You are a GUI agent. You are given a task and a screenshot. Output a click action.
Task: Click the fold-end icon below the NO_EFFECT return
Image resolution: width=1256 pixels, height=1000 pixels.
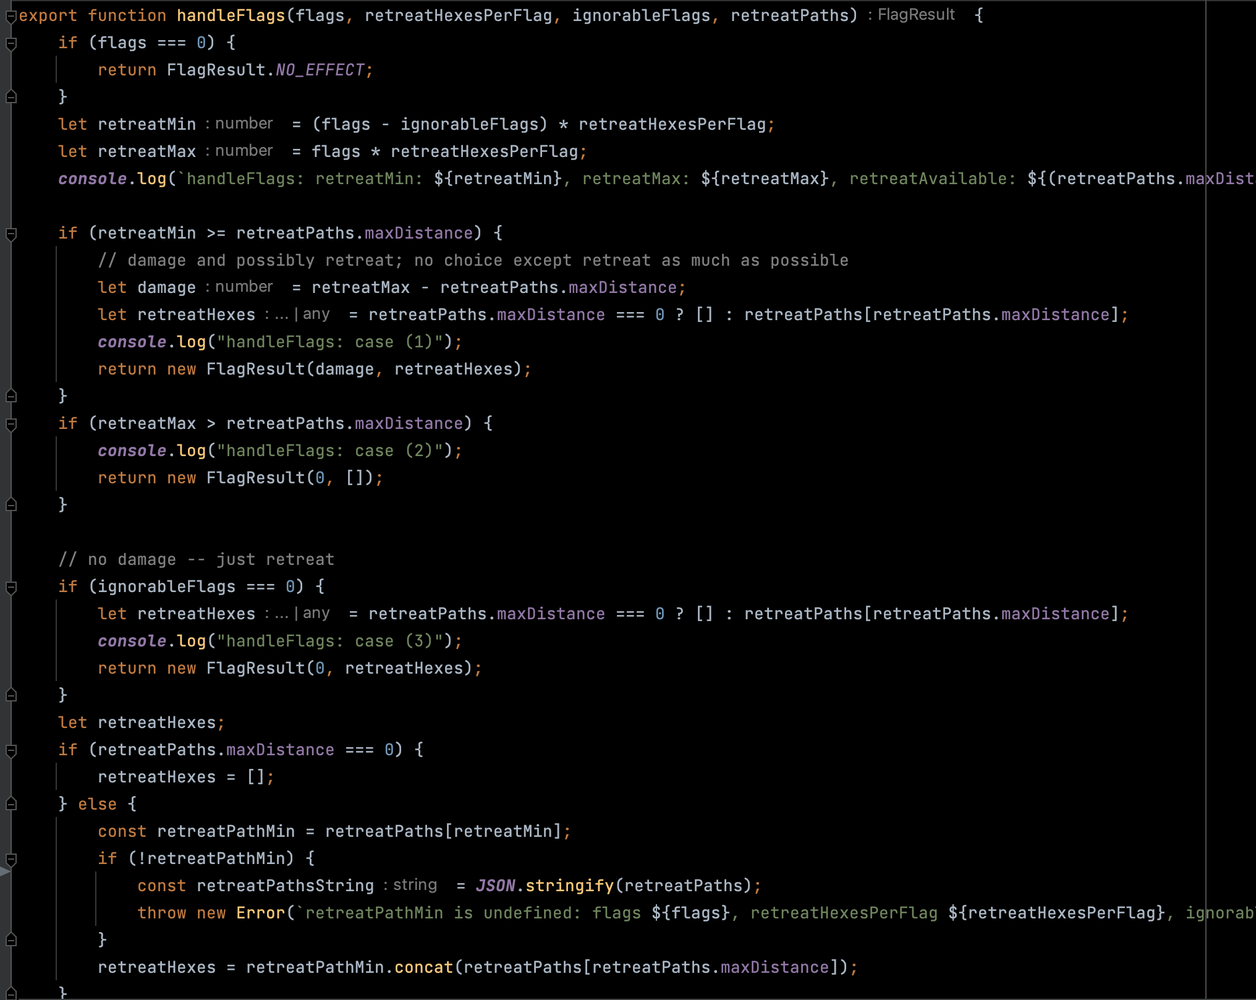11,97
